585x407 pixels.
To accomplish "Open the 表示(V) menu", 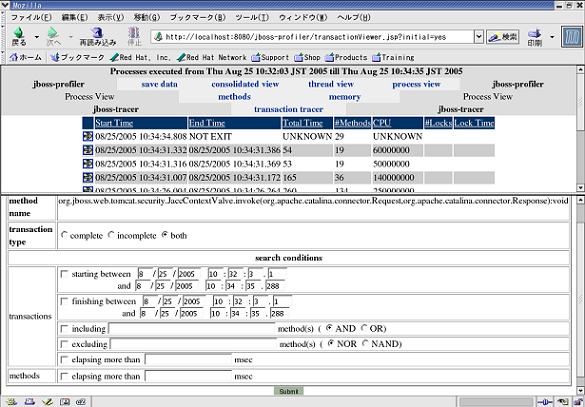I will click(111, 18).
